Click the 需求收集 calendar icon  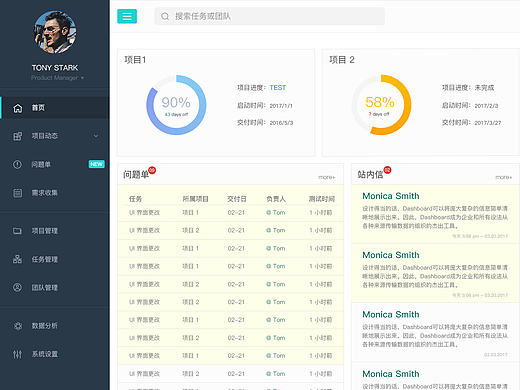click(18, 193)
